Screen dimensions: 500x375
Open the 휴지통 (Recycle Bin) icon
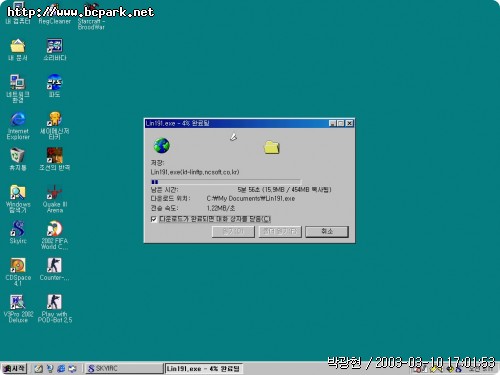click(18, 159)
